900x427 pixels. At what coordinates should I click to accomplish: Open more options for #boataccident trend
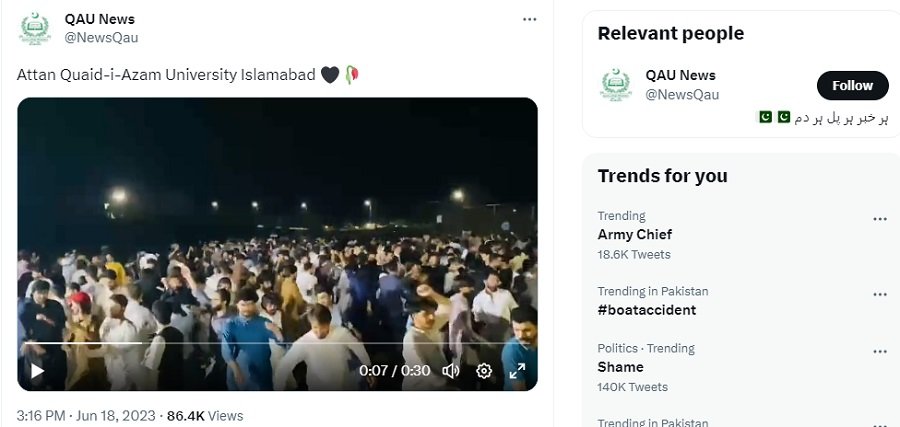(880, 295)
